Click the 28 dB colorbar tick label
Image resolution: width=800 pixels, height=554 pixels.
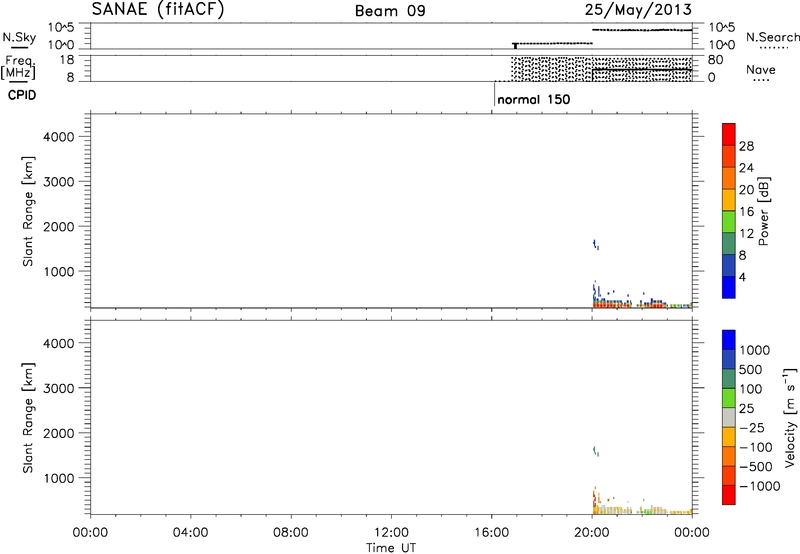[746, 146]
